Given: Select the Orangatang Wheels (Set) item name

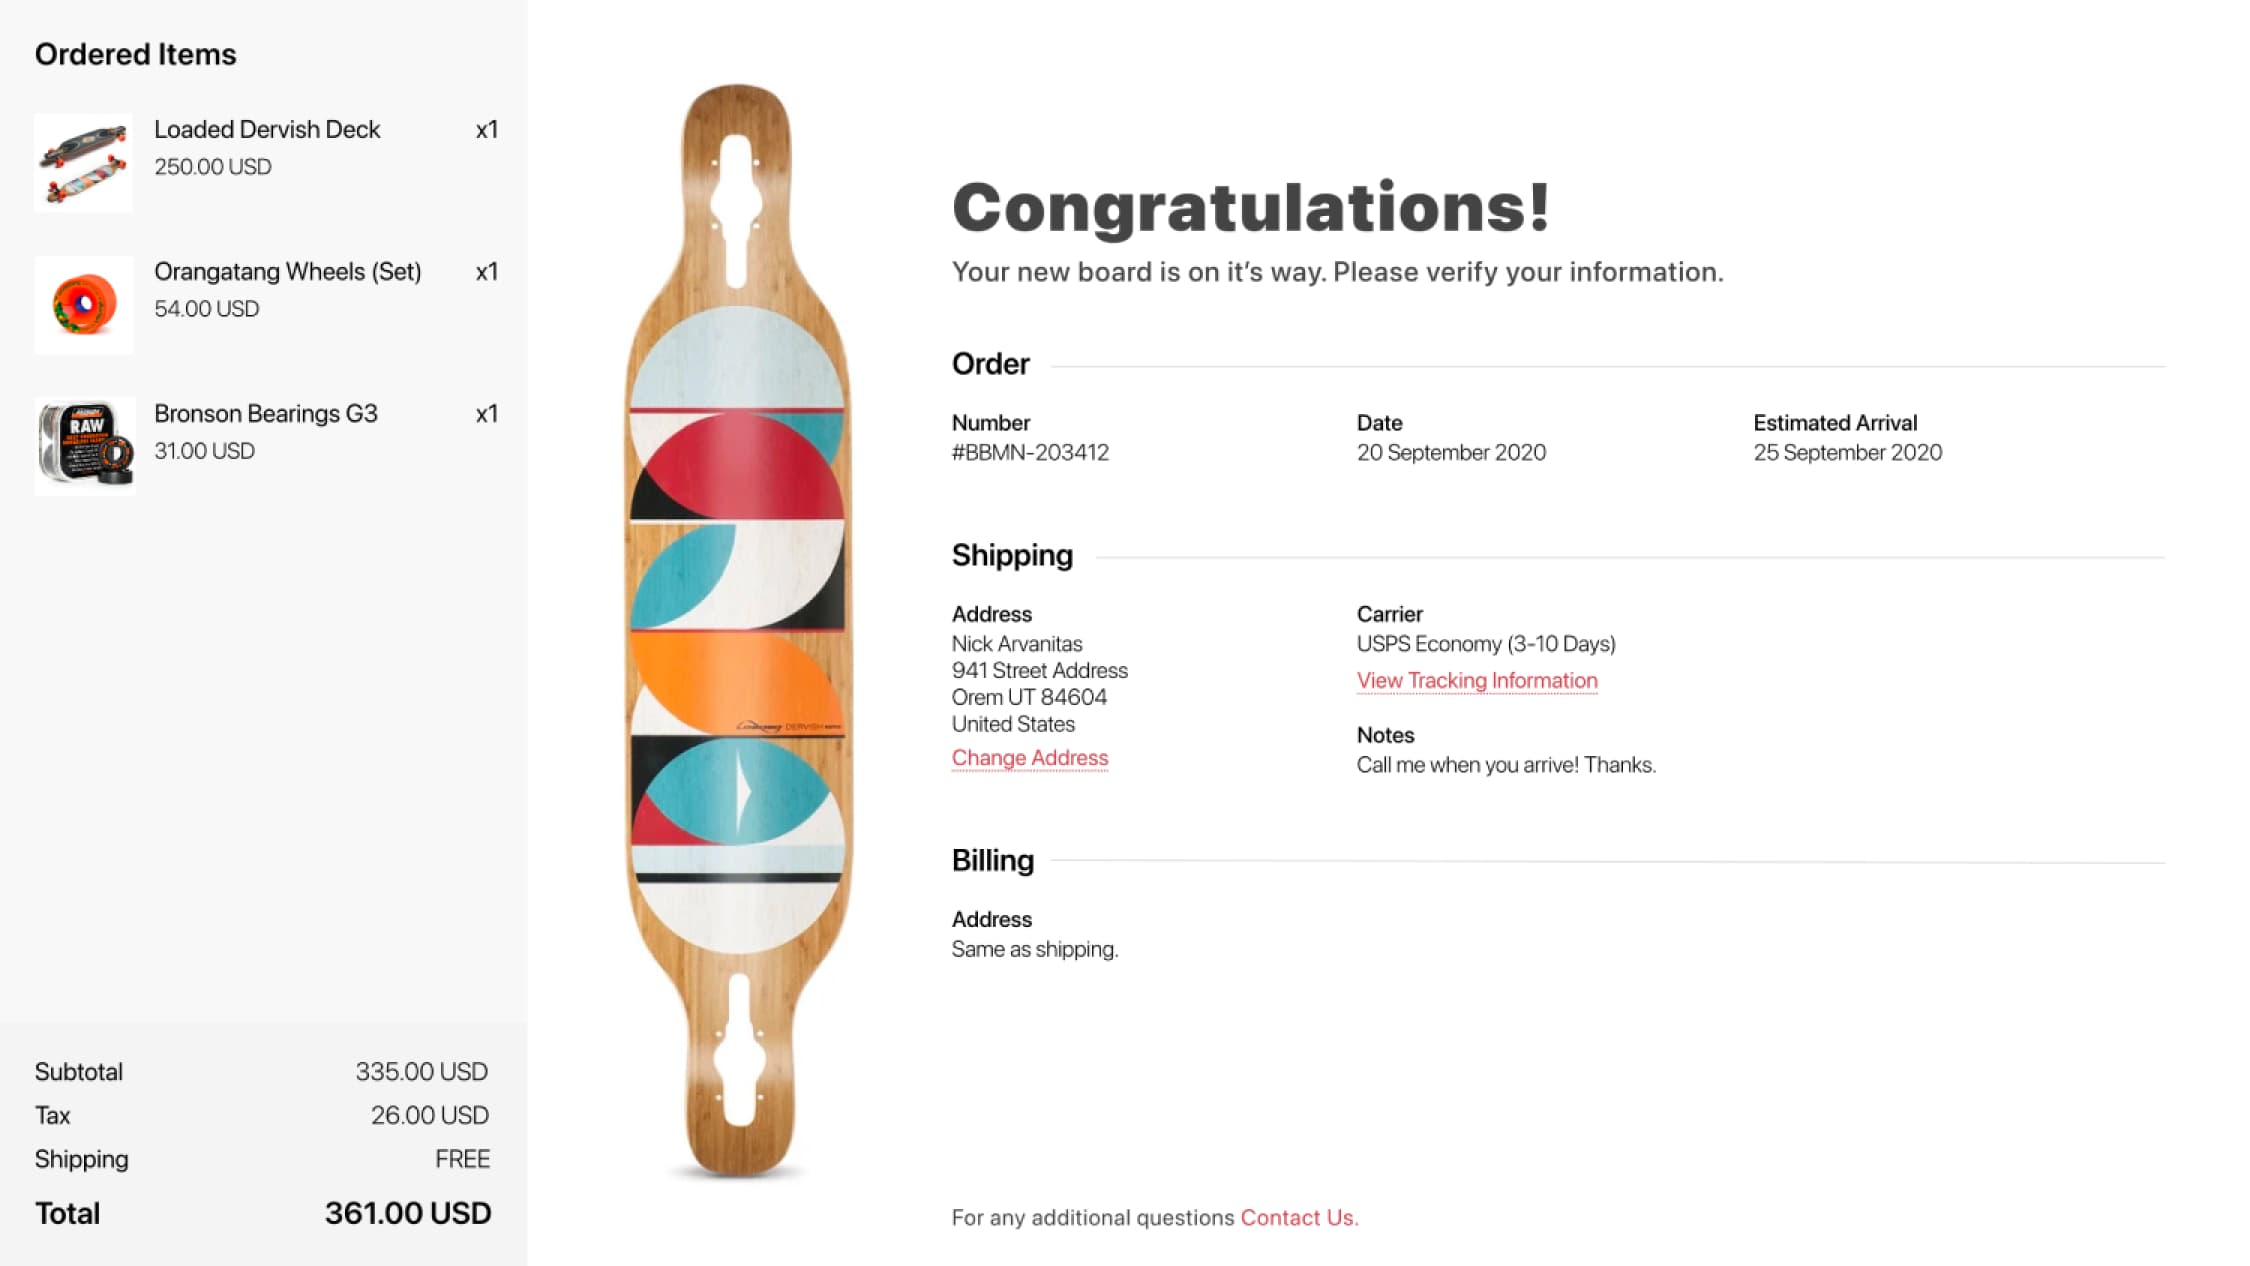Looking at the screenshot, I should [288, 272].
